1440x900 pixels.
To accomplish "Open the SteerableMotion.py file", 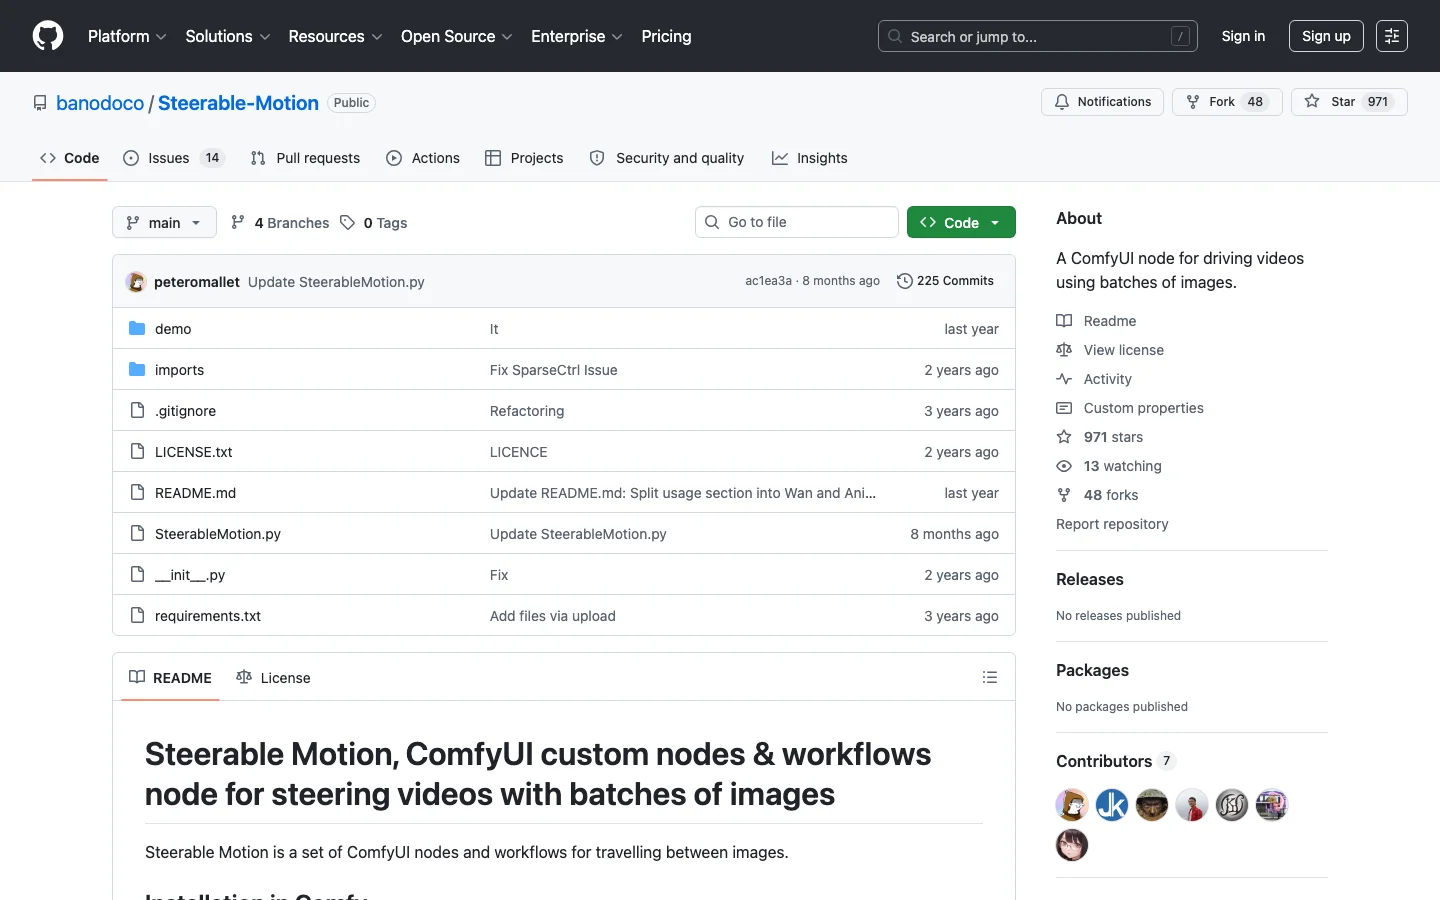I will (x=218, y=534).
